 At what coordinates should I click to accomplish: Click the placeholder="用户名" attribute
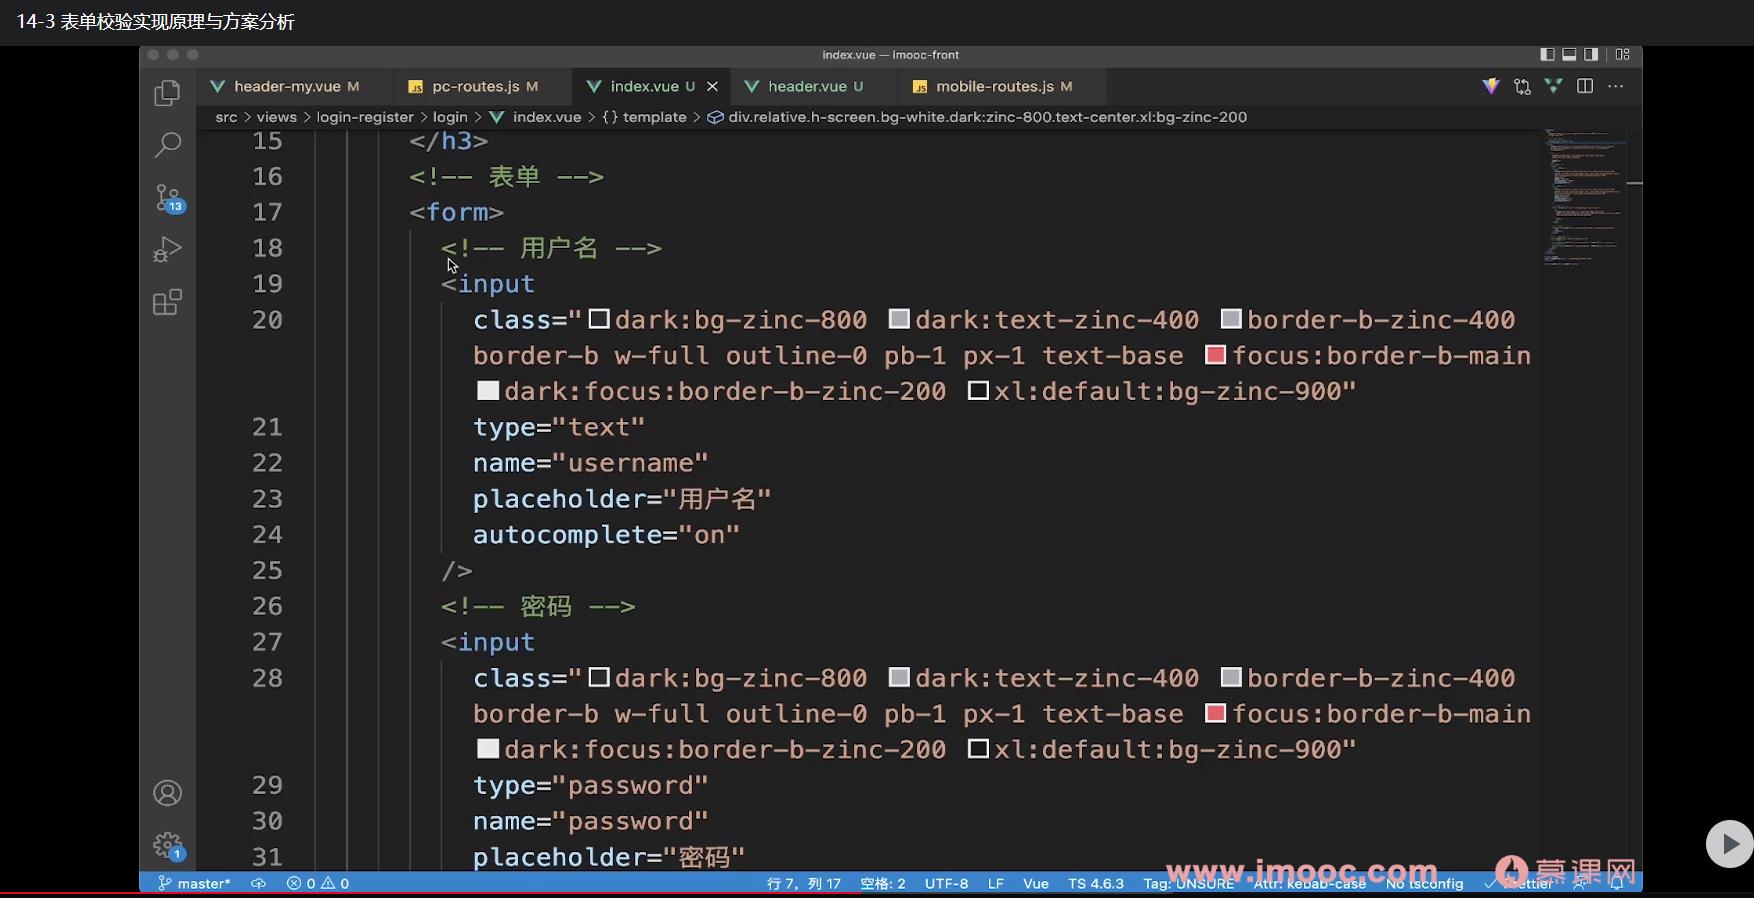[622, 499]
